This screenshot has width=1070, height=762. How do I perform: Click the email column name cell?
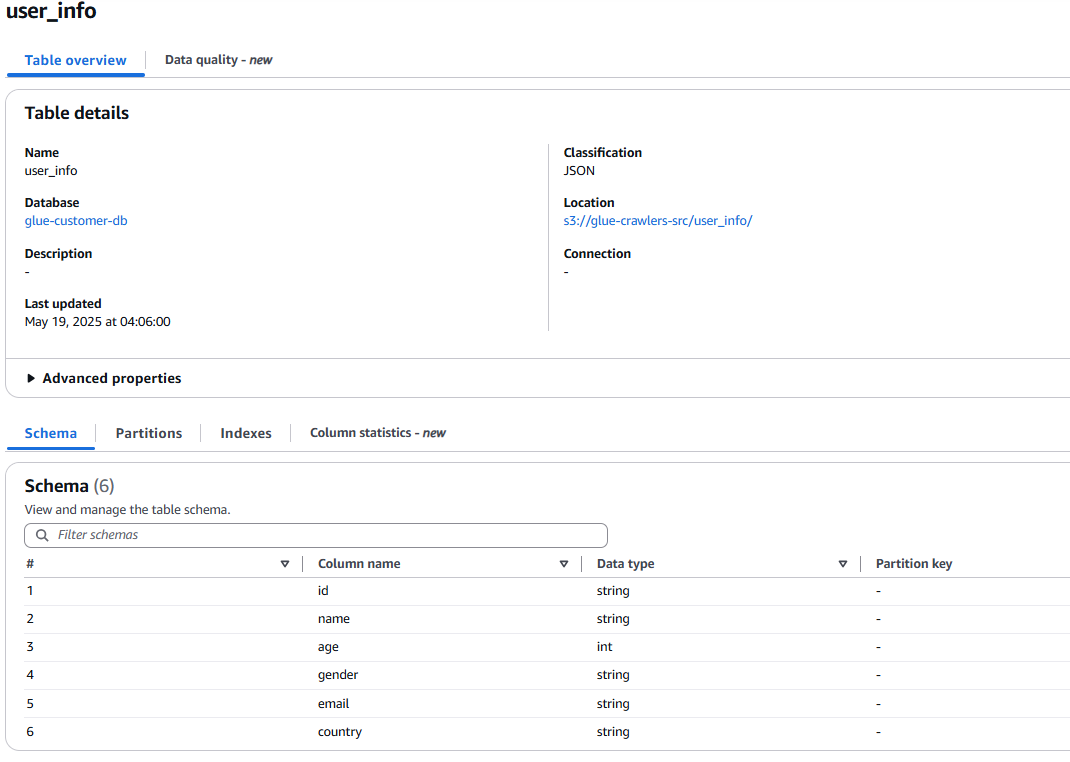click(x=333, y=704)
